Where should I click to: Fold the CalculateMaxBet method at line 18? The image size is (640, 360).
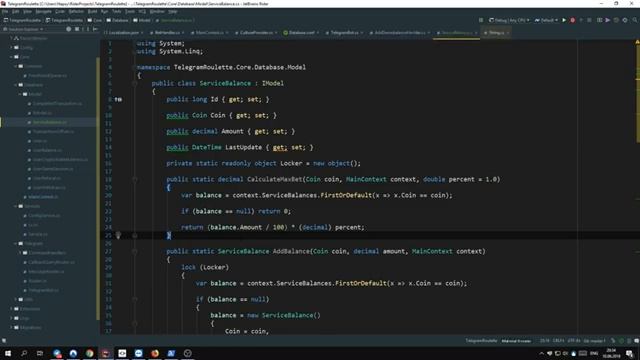pyautogui.click(x=134, y=179)
